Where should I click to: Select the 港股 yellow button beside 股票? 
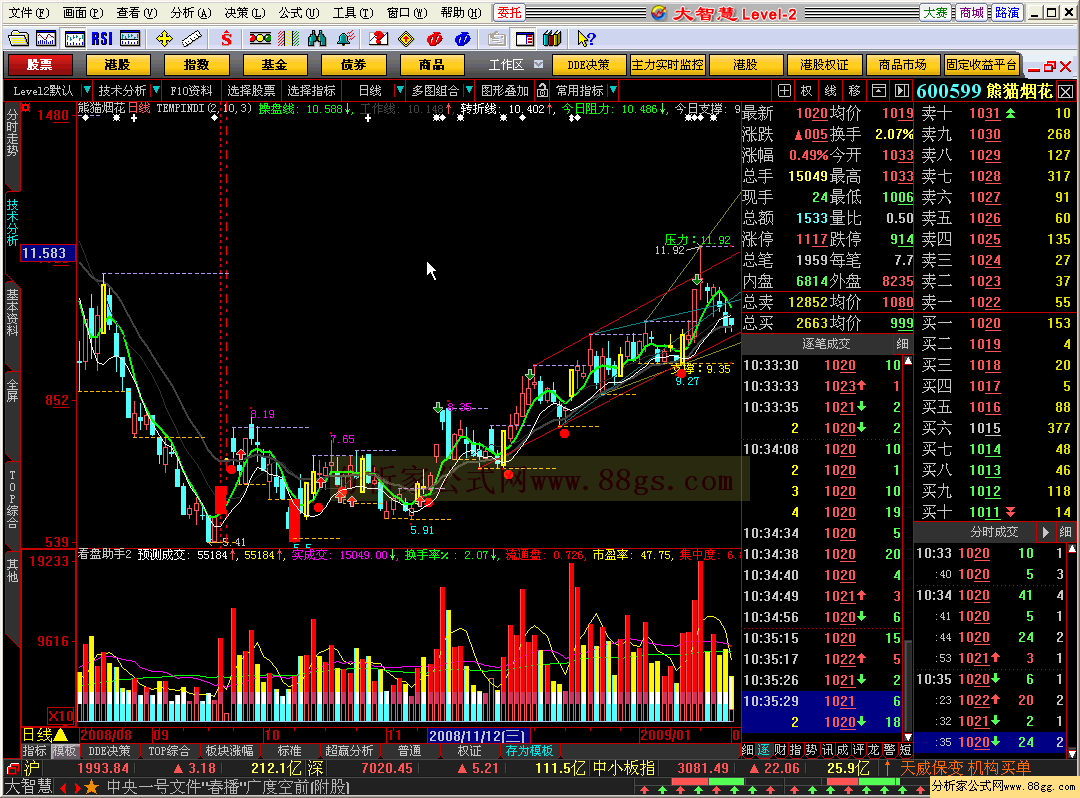118,65
